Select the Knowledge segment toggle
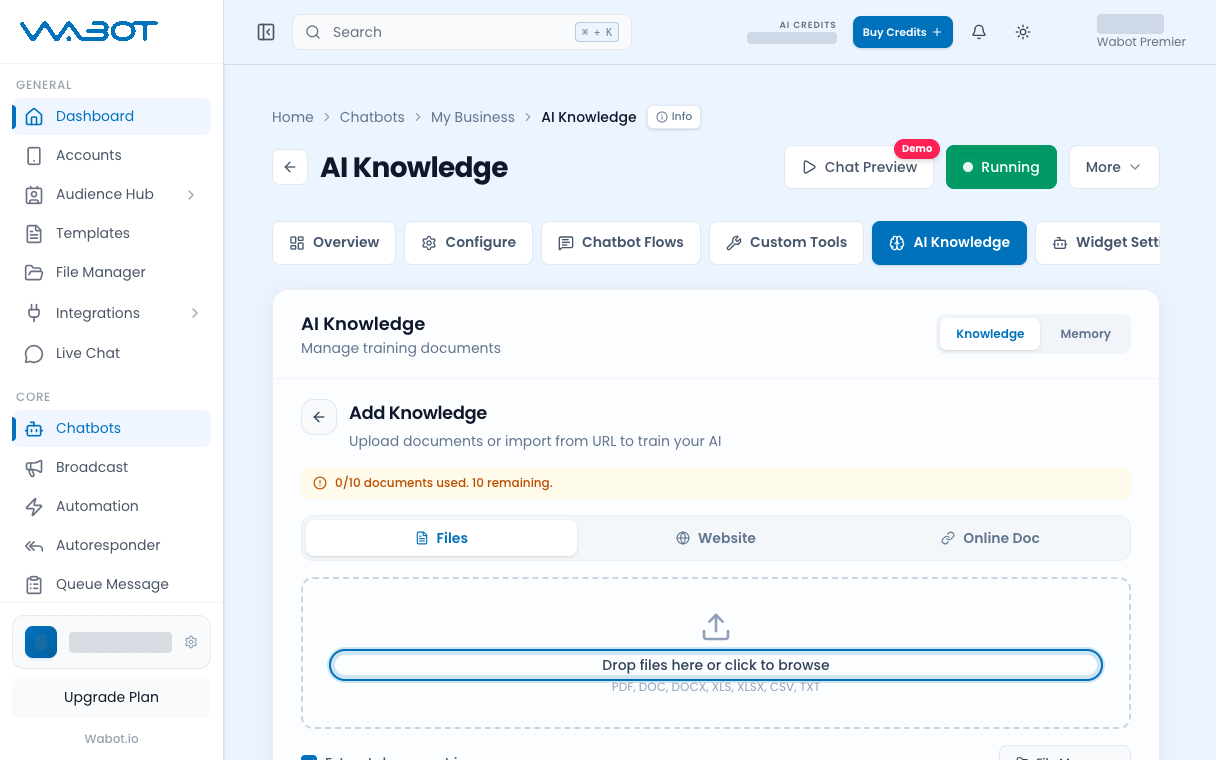 pyautogui.click(x=990, y=334)
